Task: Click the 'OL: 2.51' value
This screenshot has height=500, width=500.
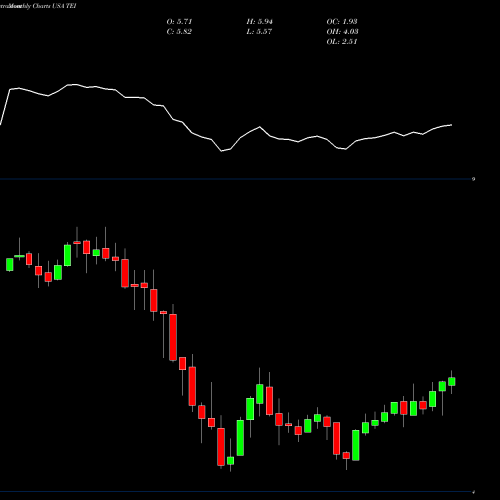Action: [x=342, y=42]
